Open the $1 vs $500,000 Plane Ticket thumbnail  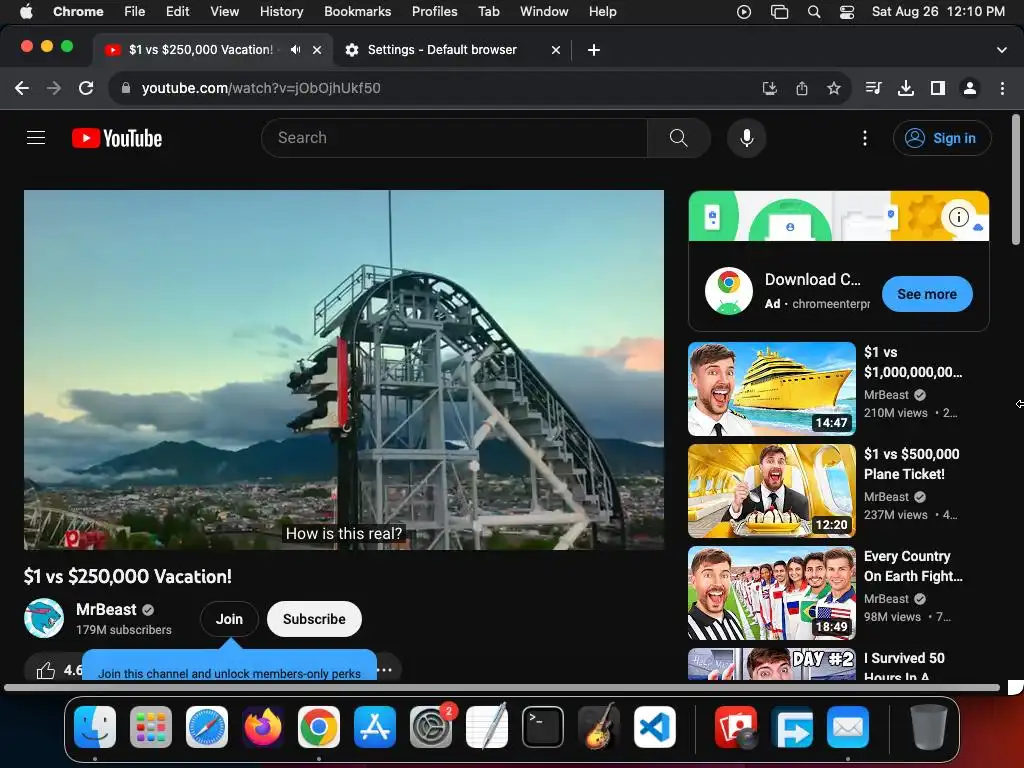coord(772,491)
